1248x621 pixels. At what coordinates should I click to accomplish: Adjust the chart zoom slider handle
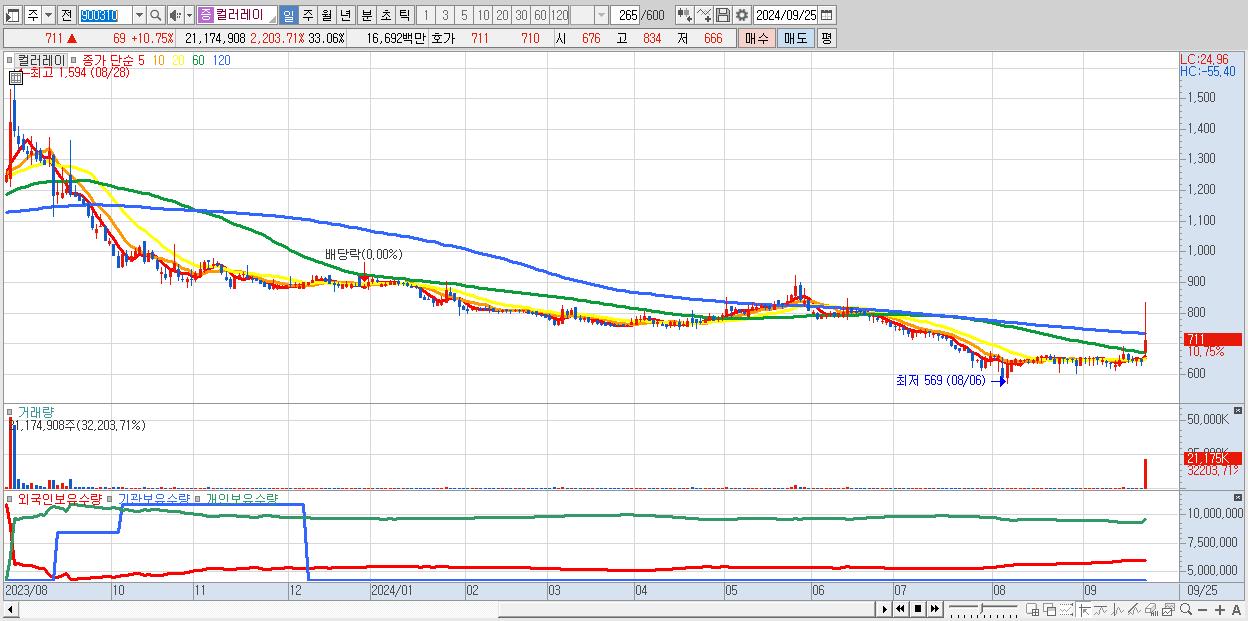tap(981, 607)
